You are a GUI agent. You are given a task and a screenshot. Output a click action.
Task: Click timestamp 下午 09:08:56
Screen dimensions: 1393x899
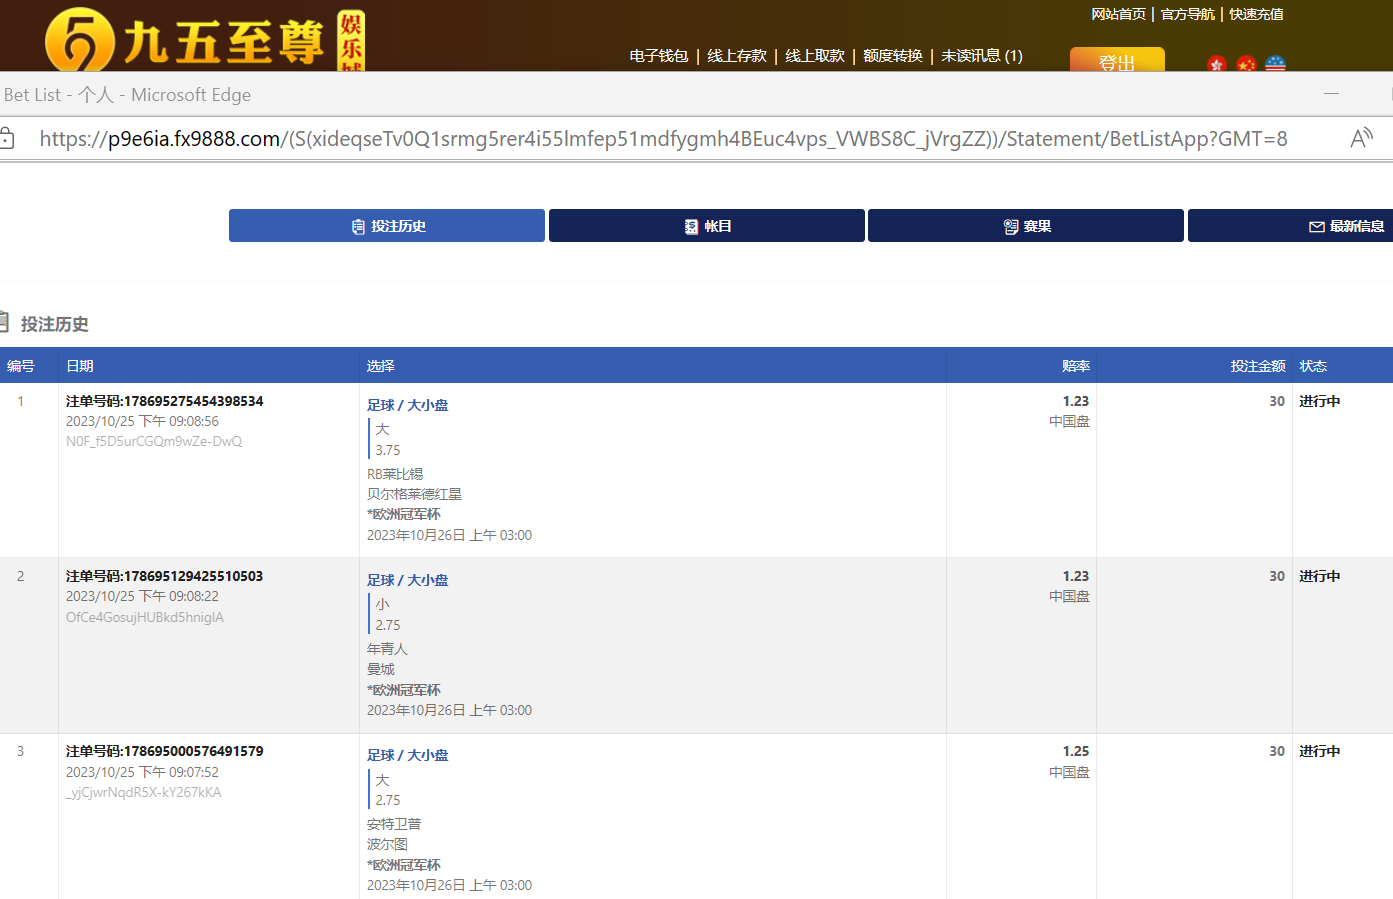click(178, 421)
